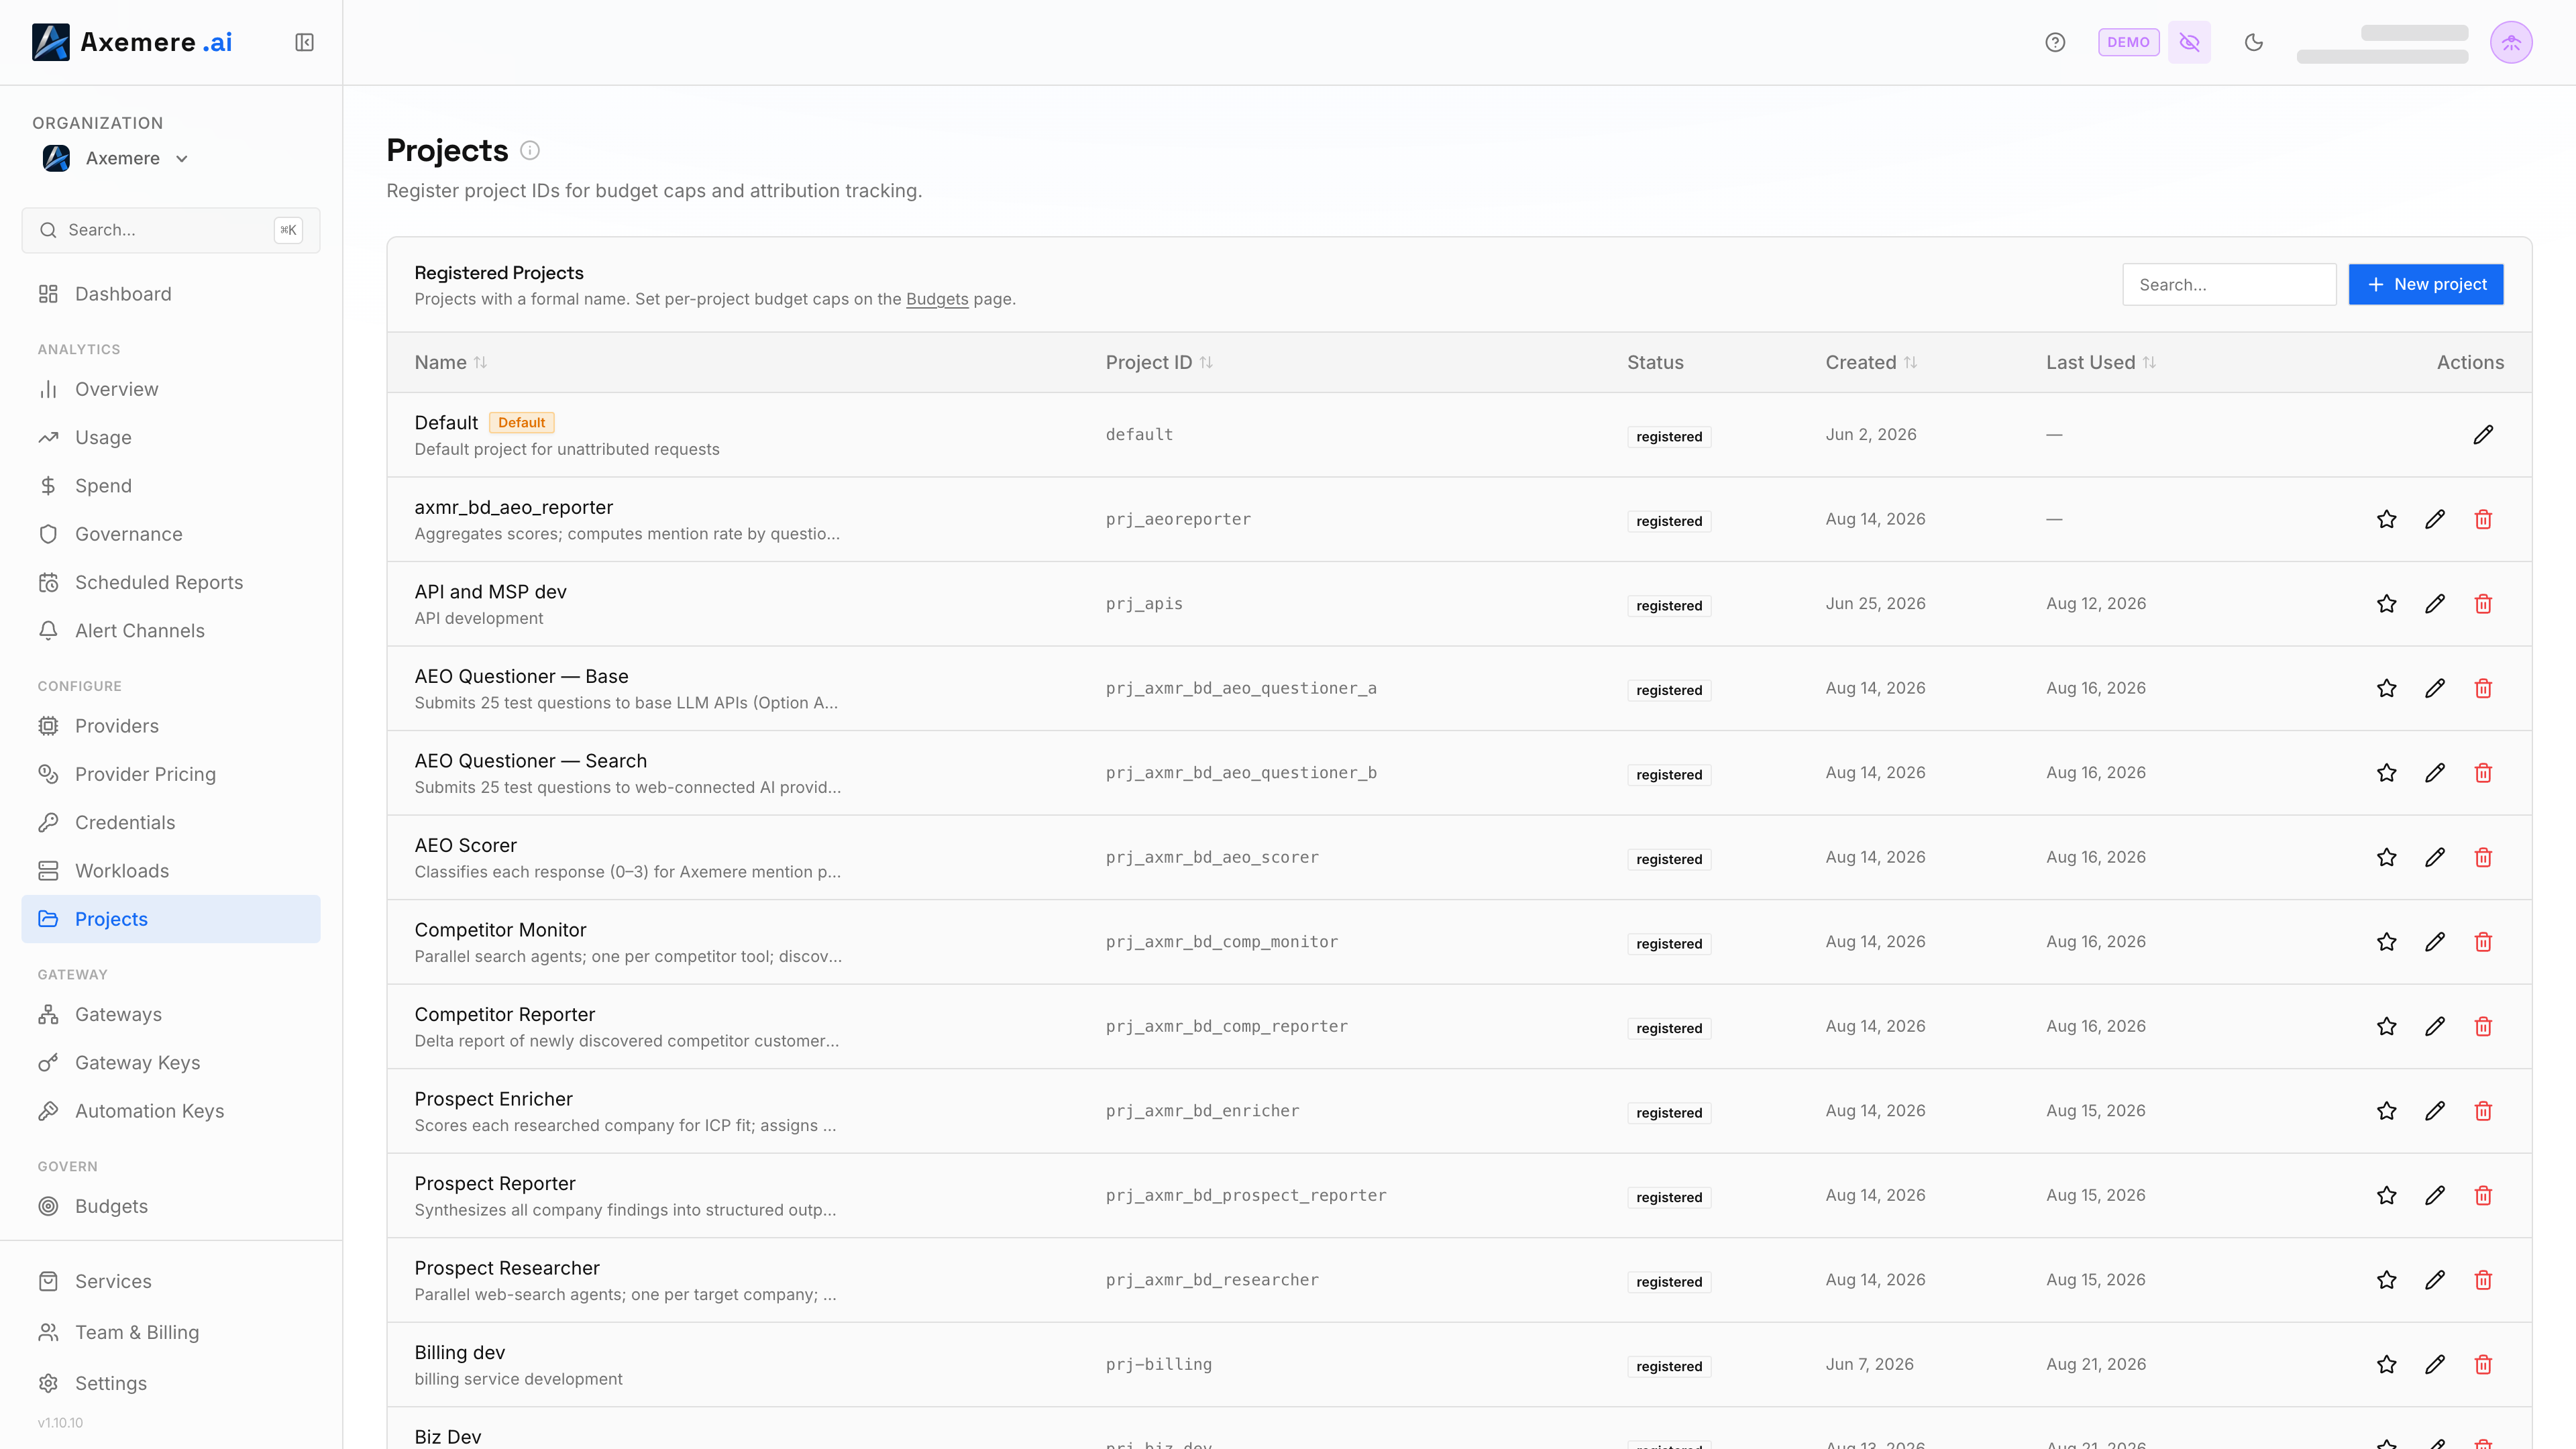Star the Prospect Enricher project
The height and width of the screenshot is (1449, 2576).
click(2387, 1111)
